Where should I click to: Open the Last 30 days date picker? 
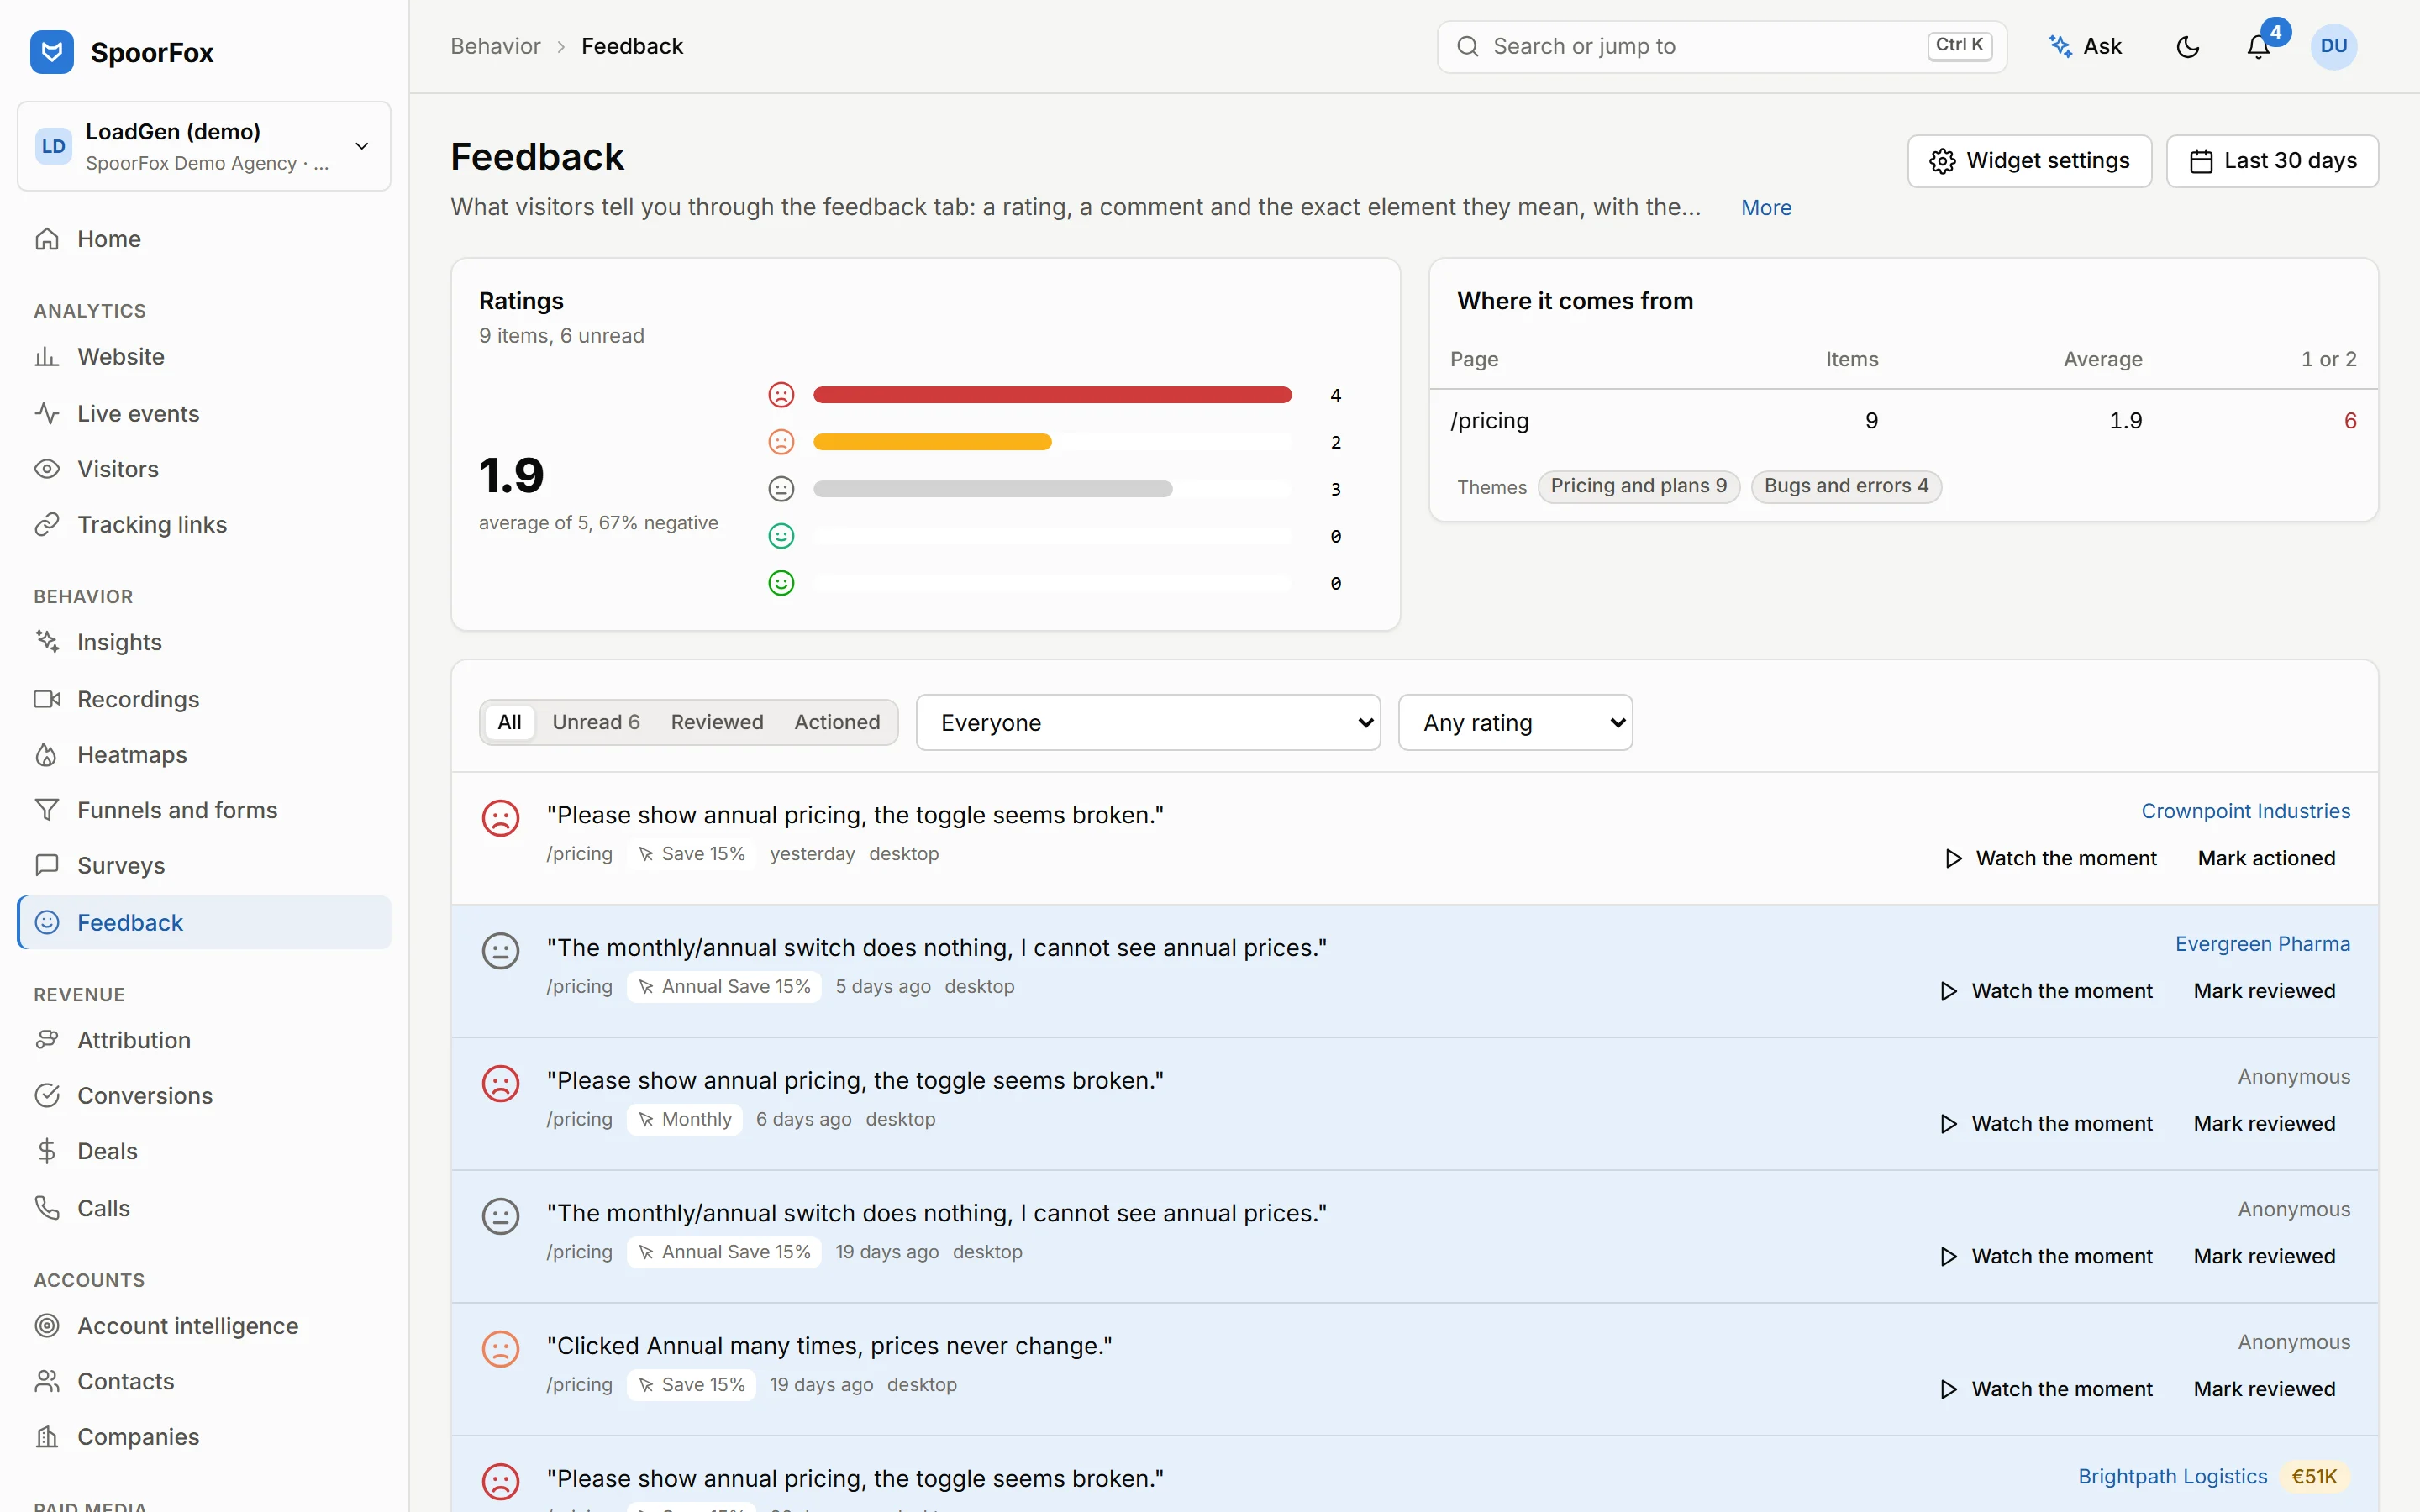(x=2272, y=161)
